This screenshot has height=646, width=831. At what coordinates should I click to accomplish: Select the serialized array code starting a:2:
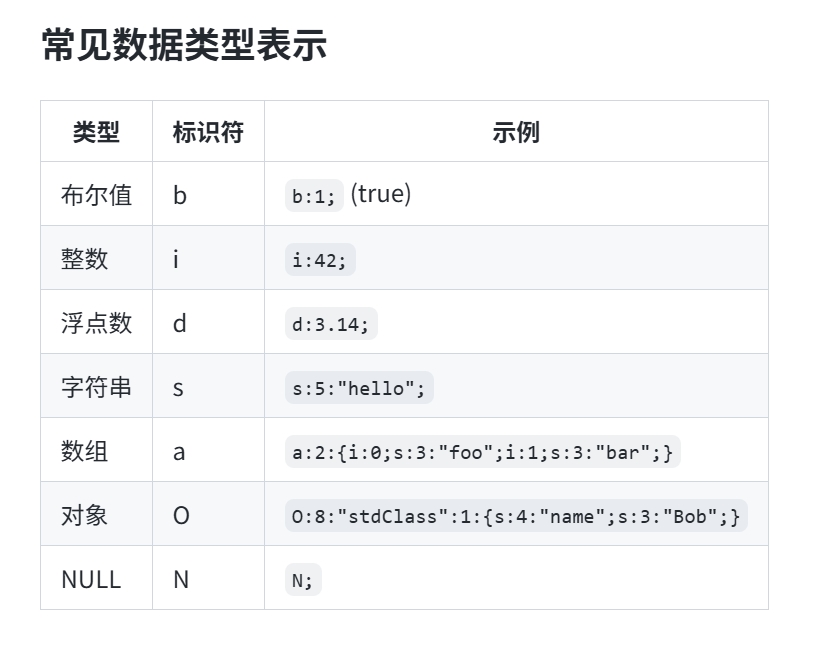[x=482, y=452]
